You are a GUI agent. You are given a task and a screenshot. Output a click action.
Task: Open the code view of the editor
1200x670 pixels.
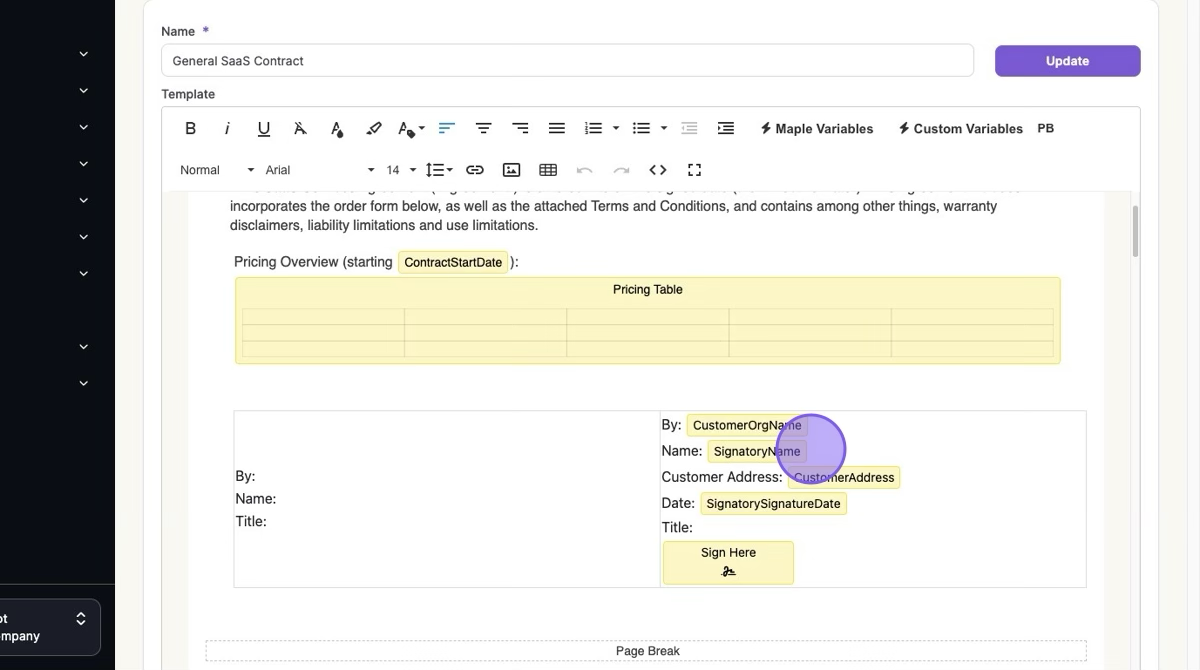[x=658, y=170]
